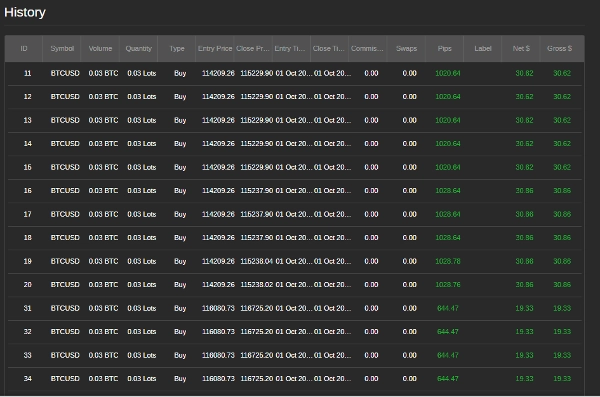Select the ID cell "11"
The width and height of the screenshot is (600, 397).
(x=28, y=74)
